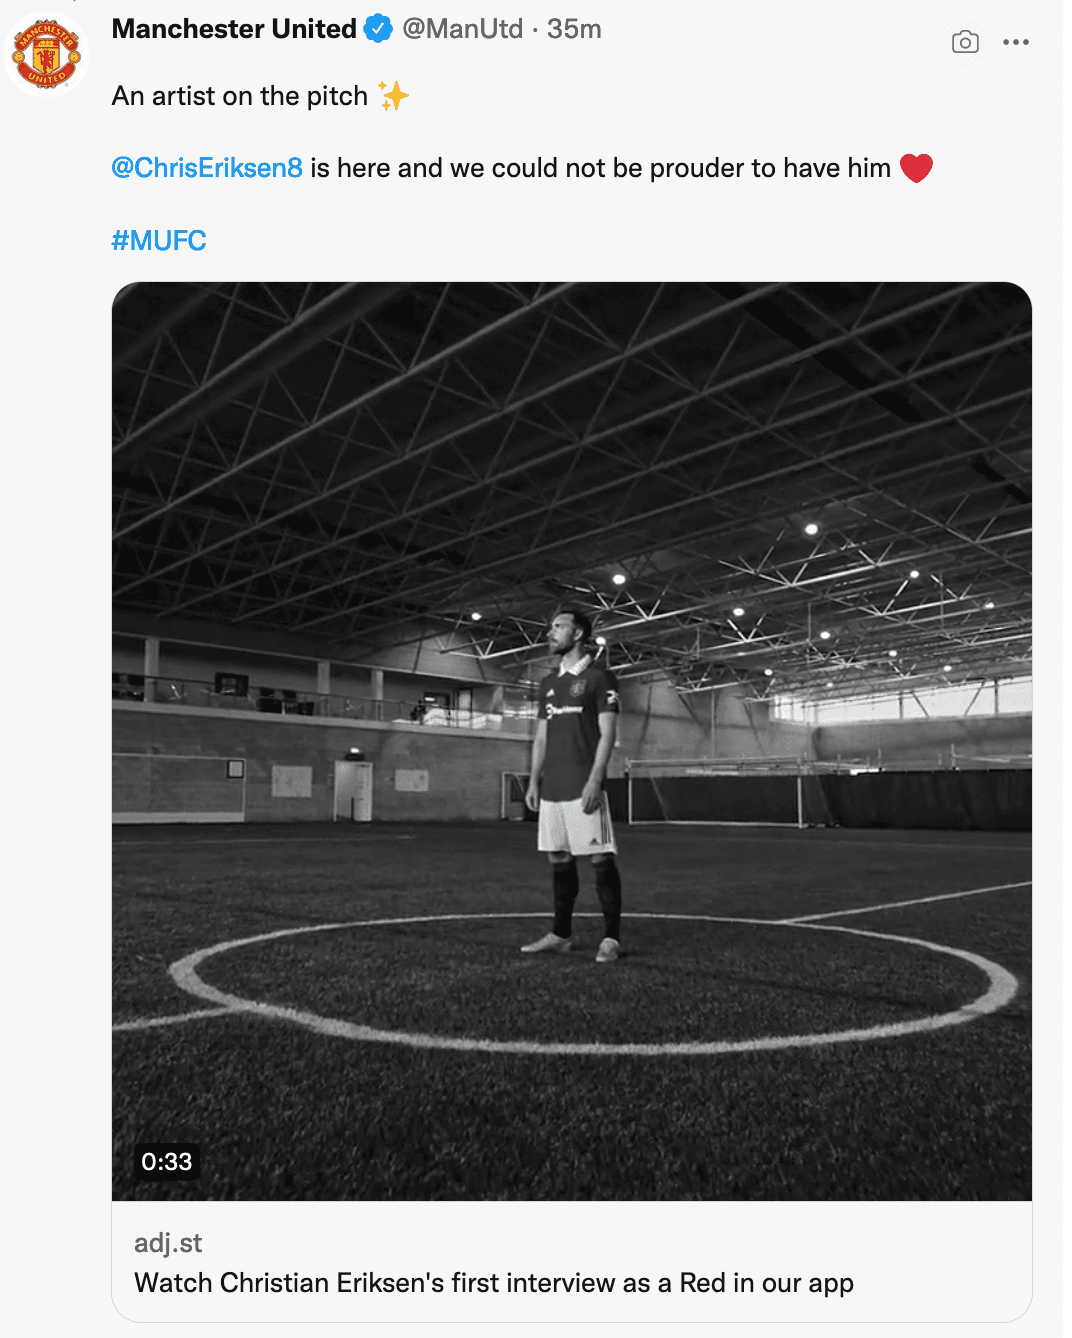Screen dimensions: 1072x1338
Task: Click the blue verified badge
Action: [378, 29]
